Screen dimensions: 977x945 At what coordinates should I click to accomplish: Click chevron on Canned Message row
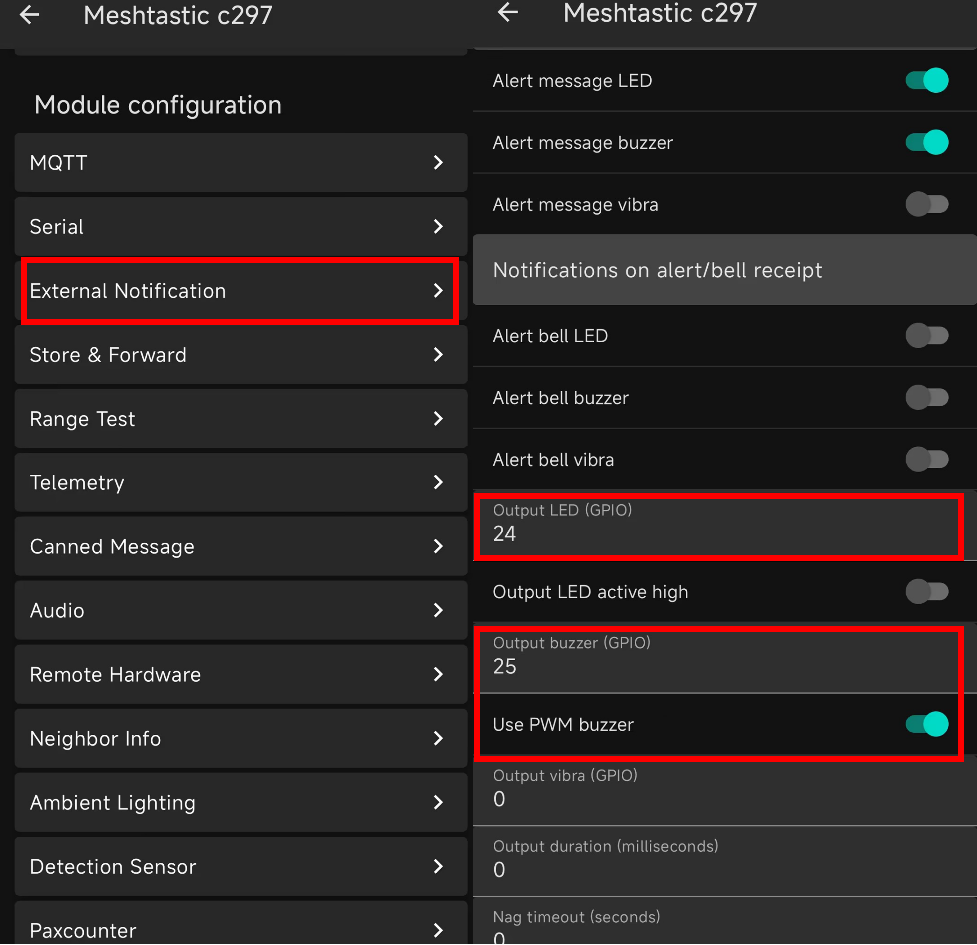pyautogui.click(x=438, y=546)
